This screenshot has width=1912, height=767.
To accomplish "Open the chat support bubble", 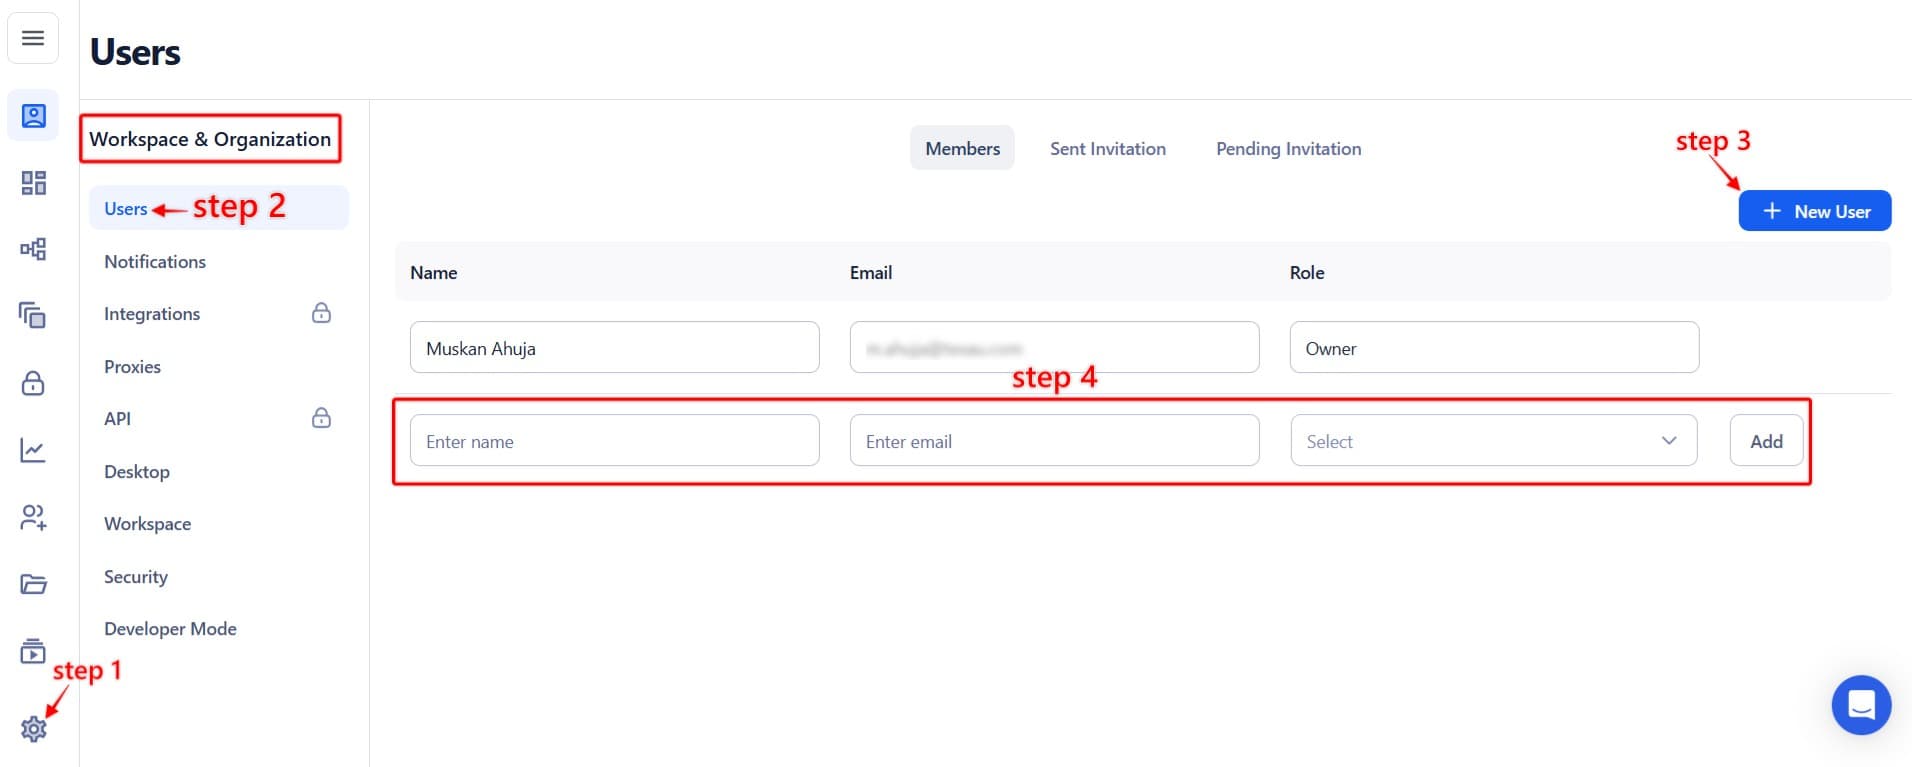I will click(x=1860, y=705).
